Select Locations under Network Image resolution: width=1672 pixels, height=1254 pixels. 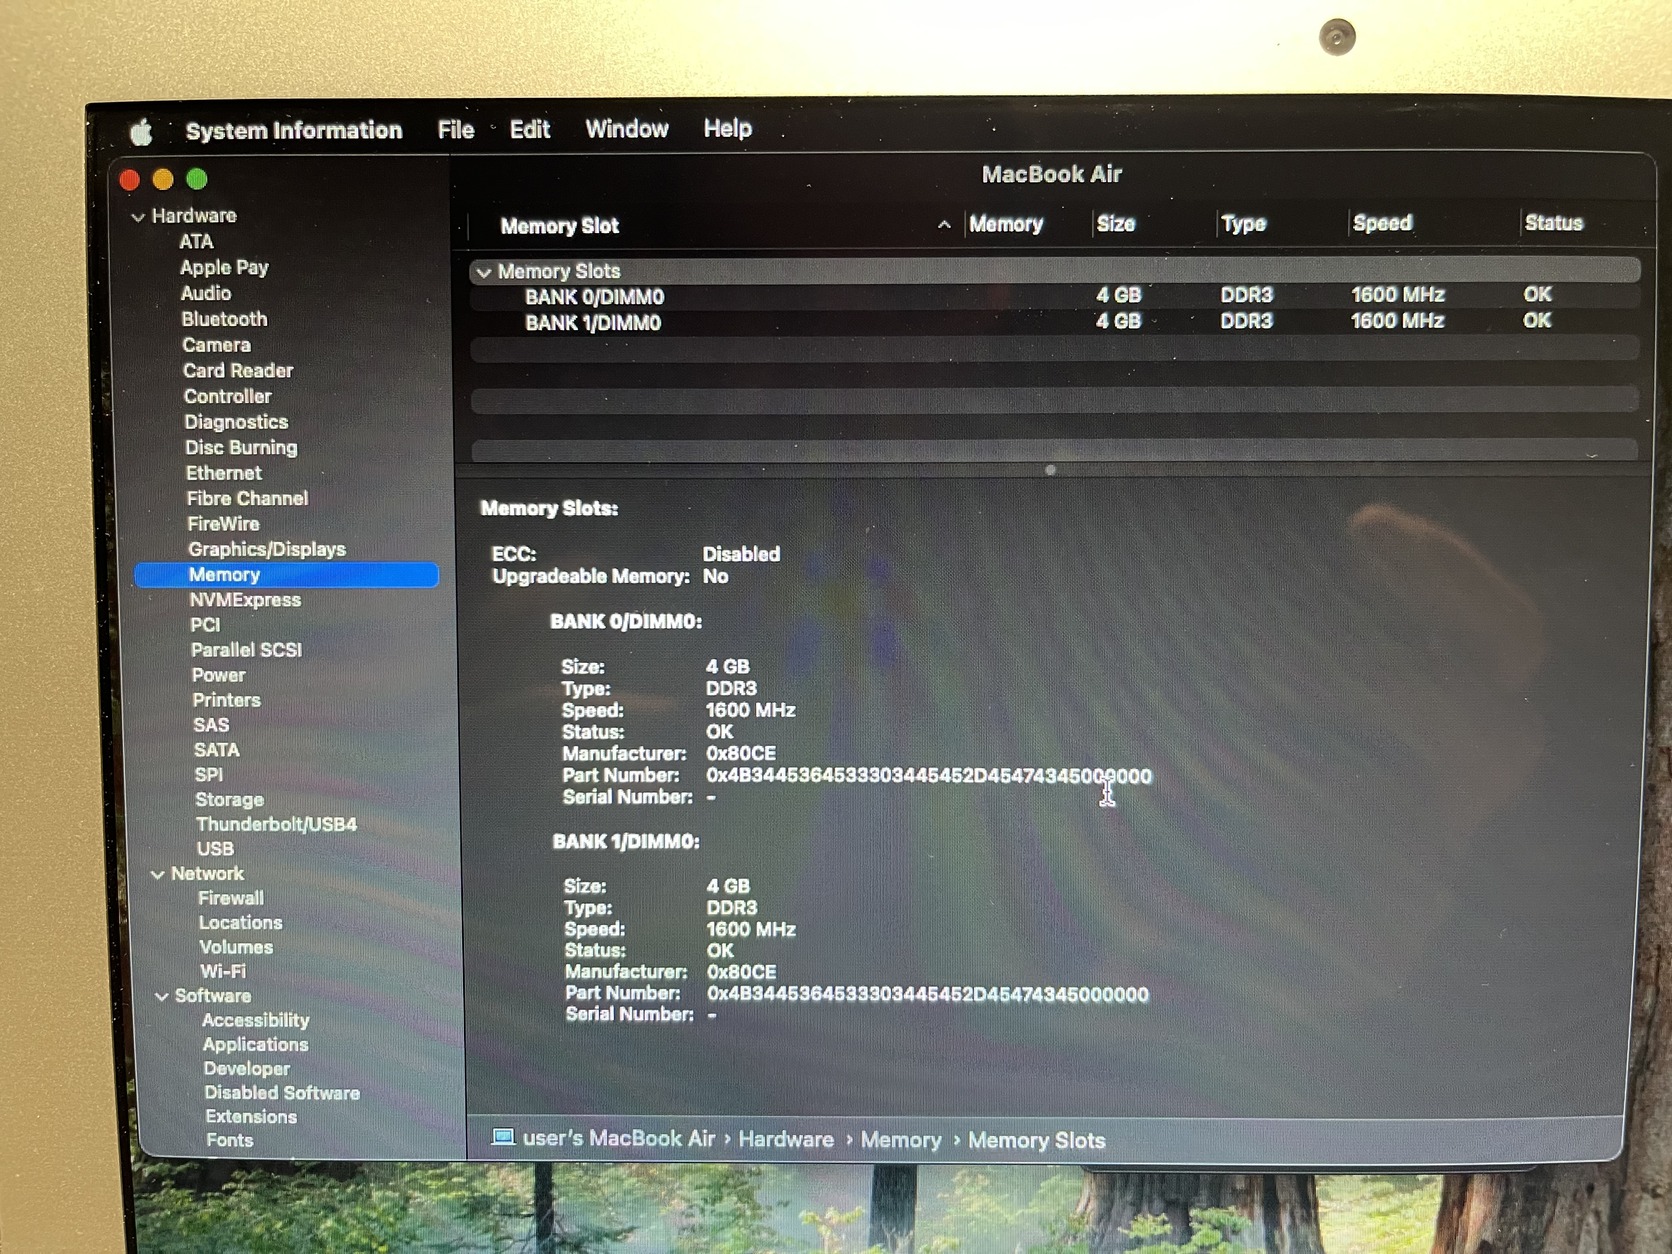click(x=240, y=923)
